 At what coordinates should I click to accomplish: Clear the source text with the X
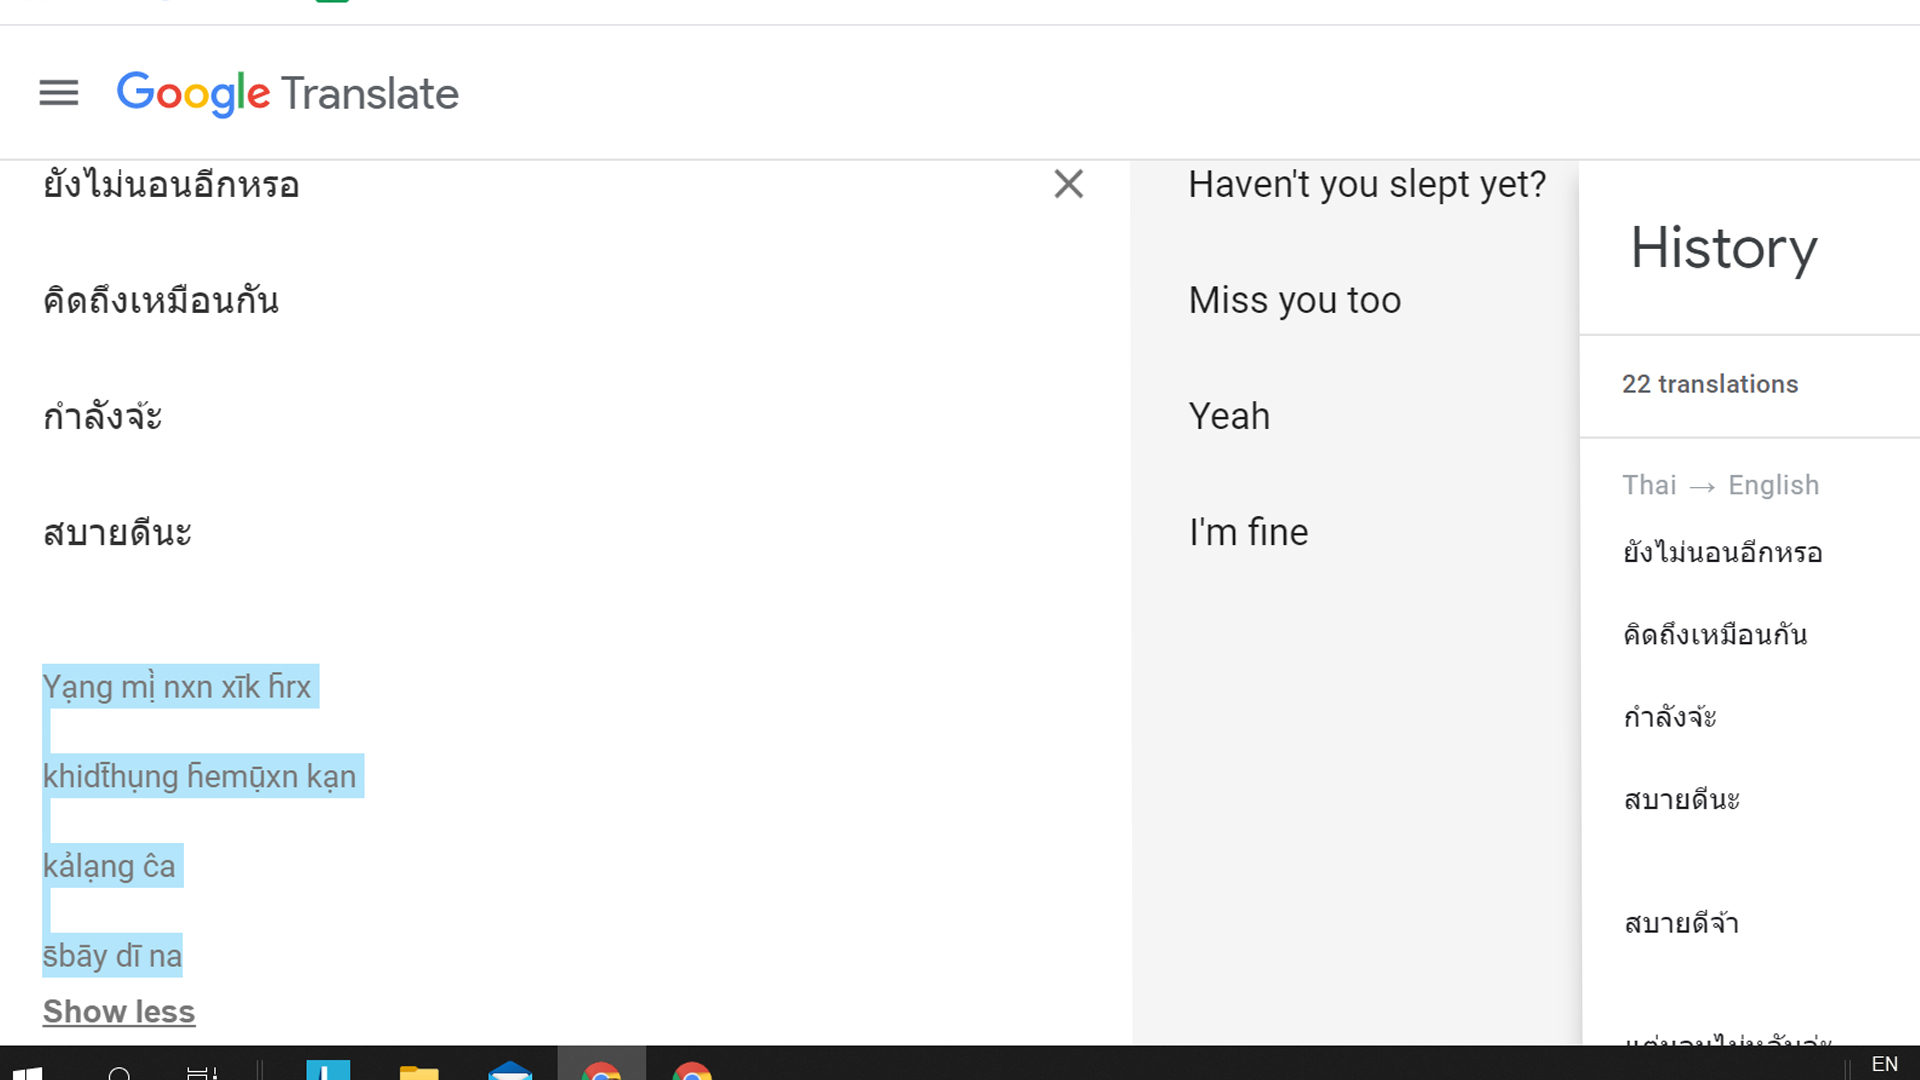1068,184
